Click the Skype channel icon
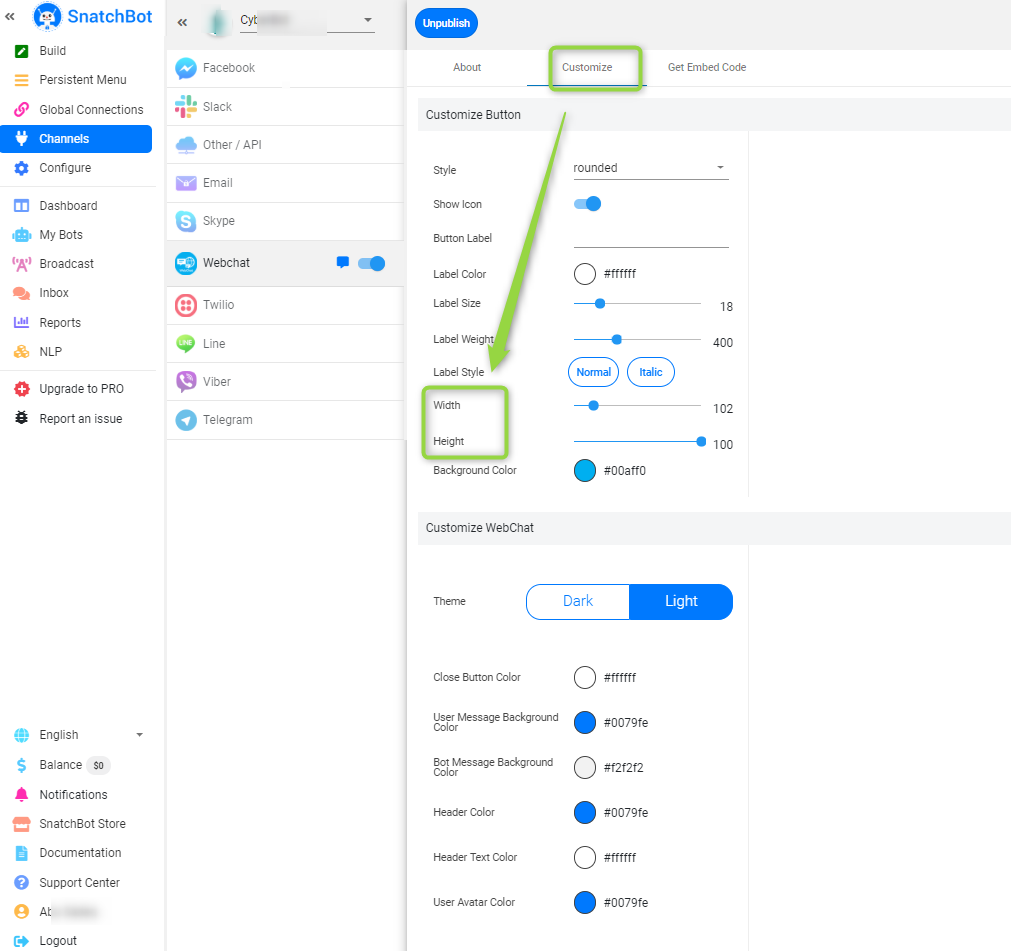1011x951 pixels. pos(185,221)
